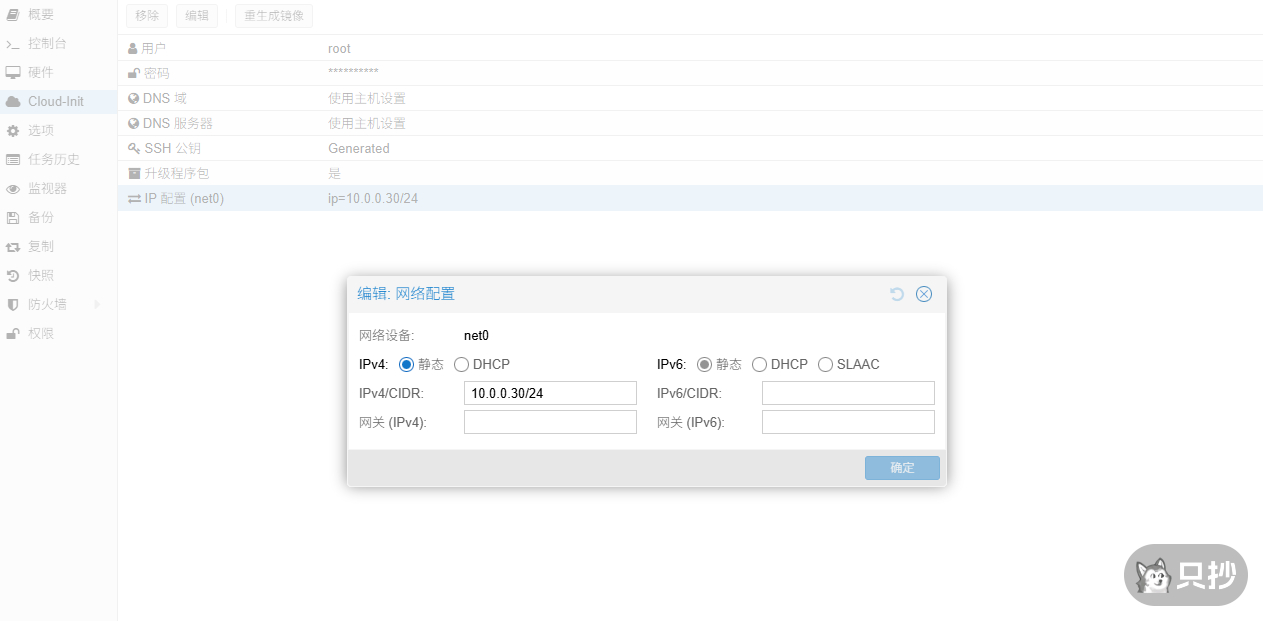
Task: Click the 重生成镜像 regenerate image button
Action: (x=274, y=16)
